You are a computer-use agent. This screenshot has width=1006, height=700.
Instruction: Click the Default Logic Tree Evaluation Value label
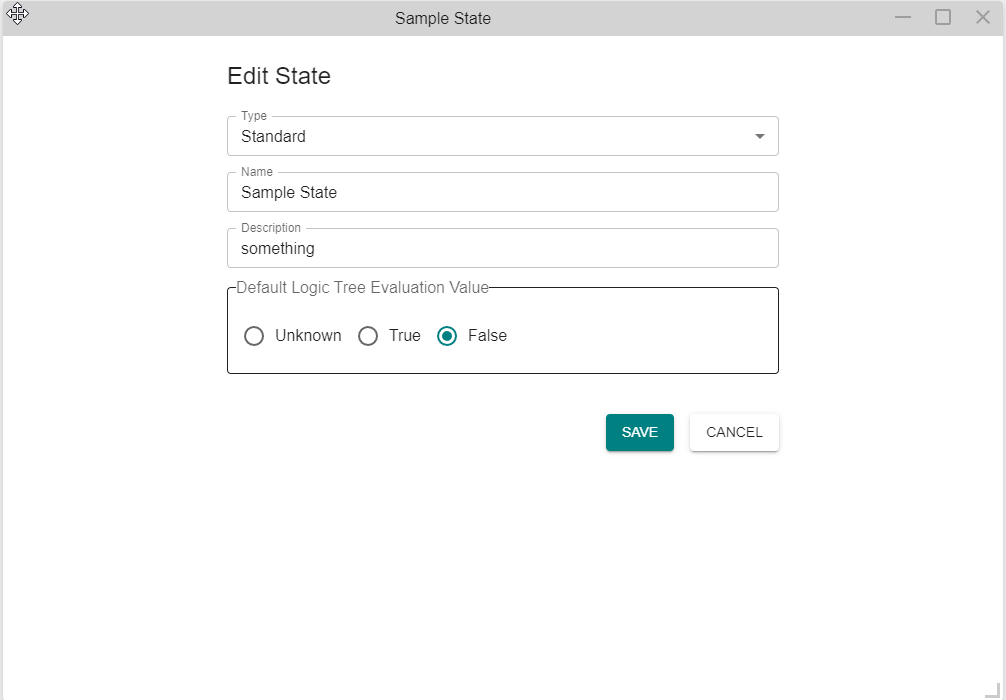(x=362, y=287)
